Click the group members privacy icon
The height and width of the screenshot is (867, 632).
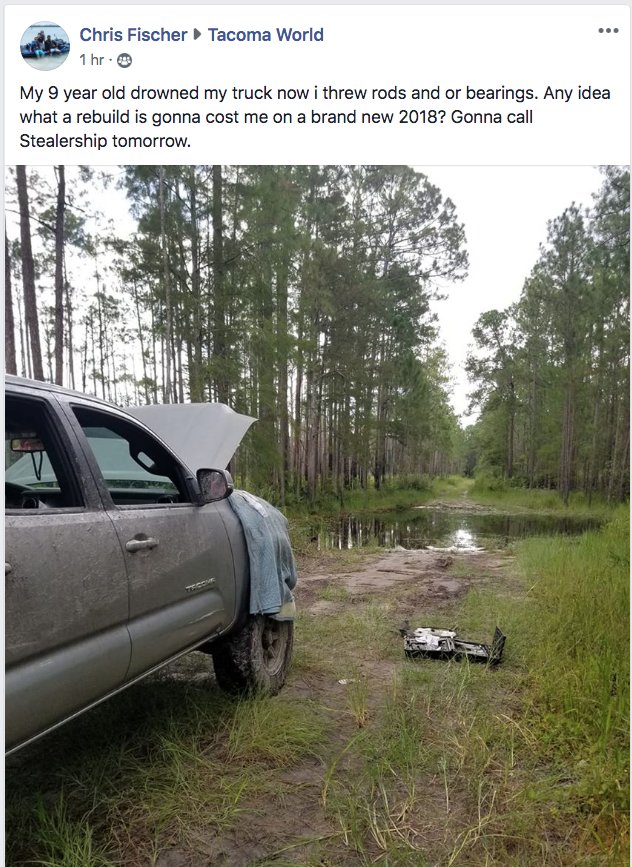(124, 60)
